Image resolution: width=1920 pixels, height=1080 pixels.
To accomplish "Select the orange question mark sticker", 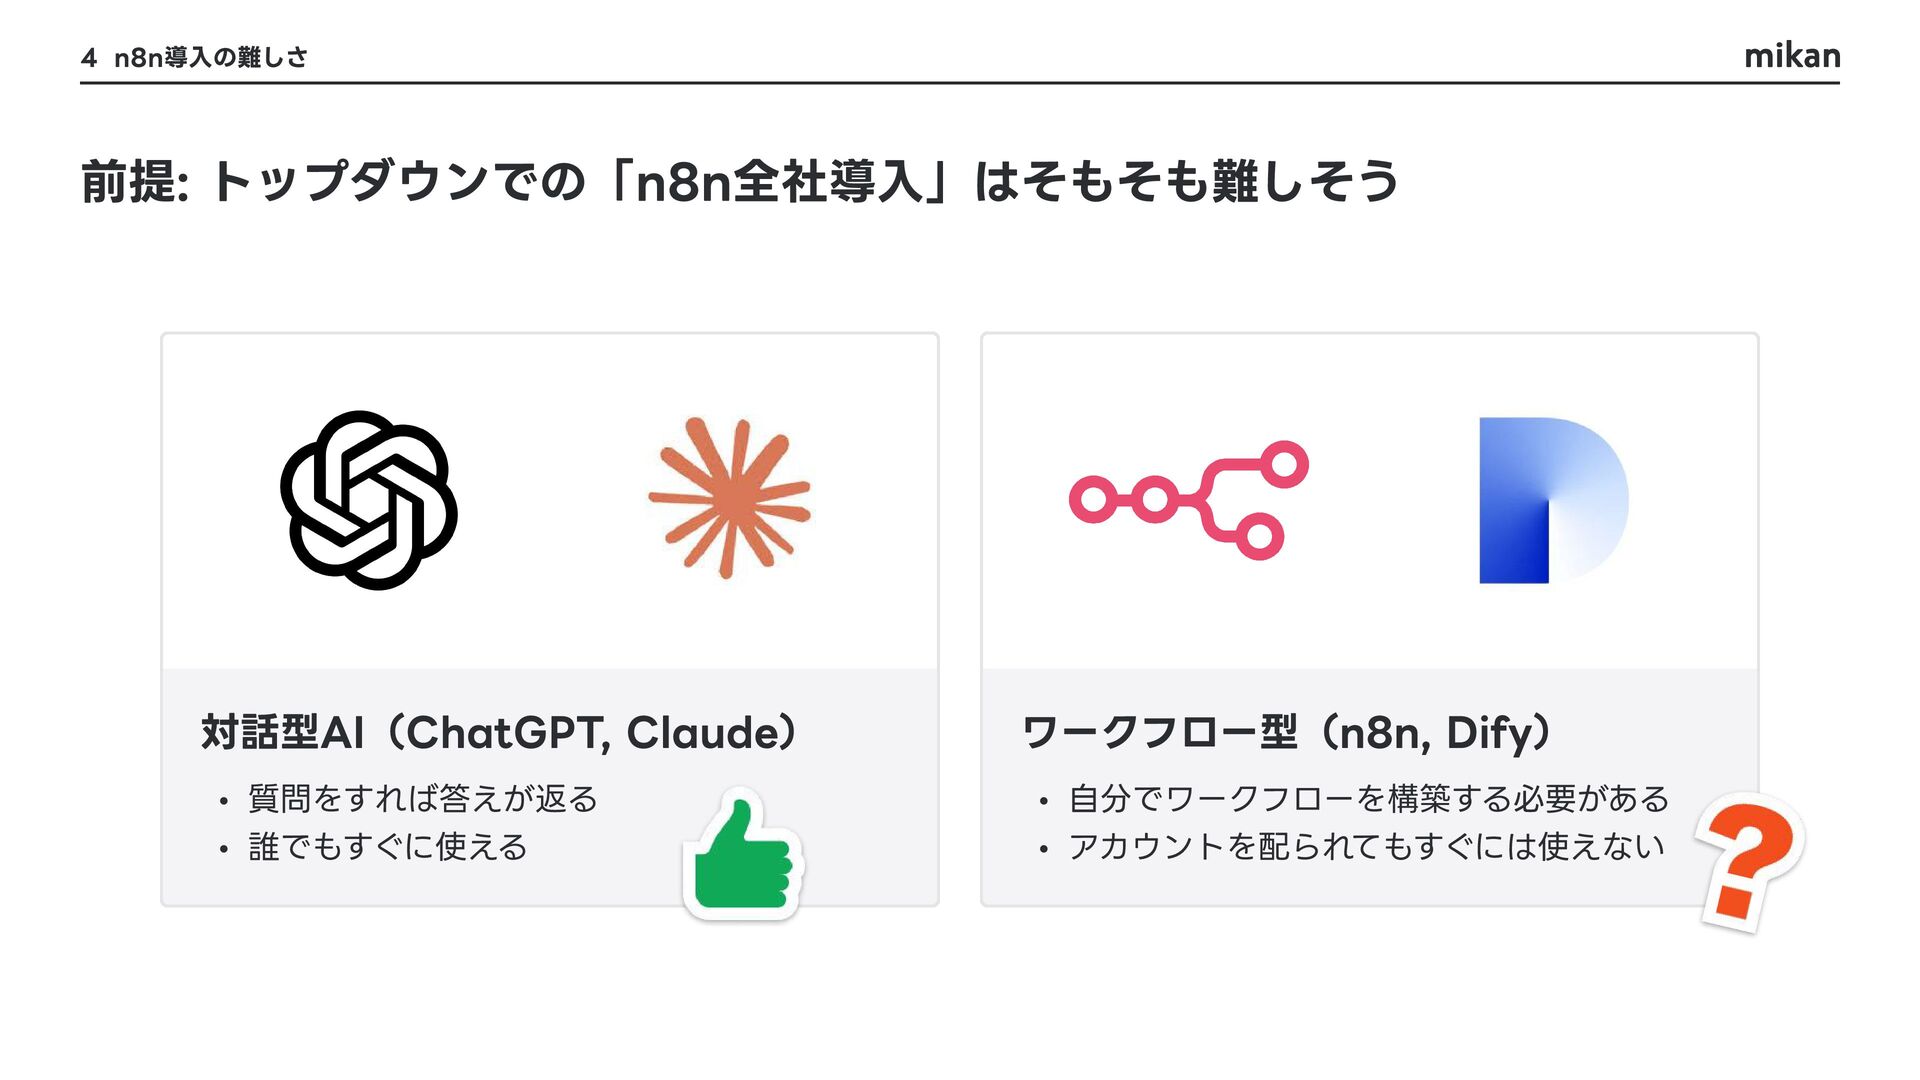I will point(1751,860).
